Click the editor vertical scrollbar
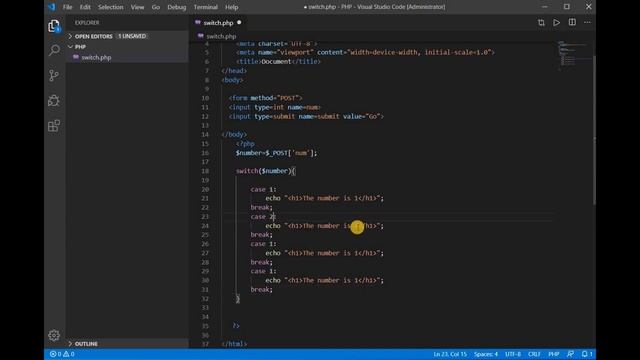The height and width of the screenshot is (360, 640). [x=594, y=131]
